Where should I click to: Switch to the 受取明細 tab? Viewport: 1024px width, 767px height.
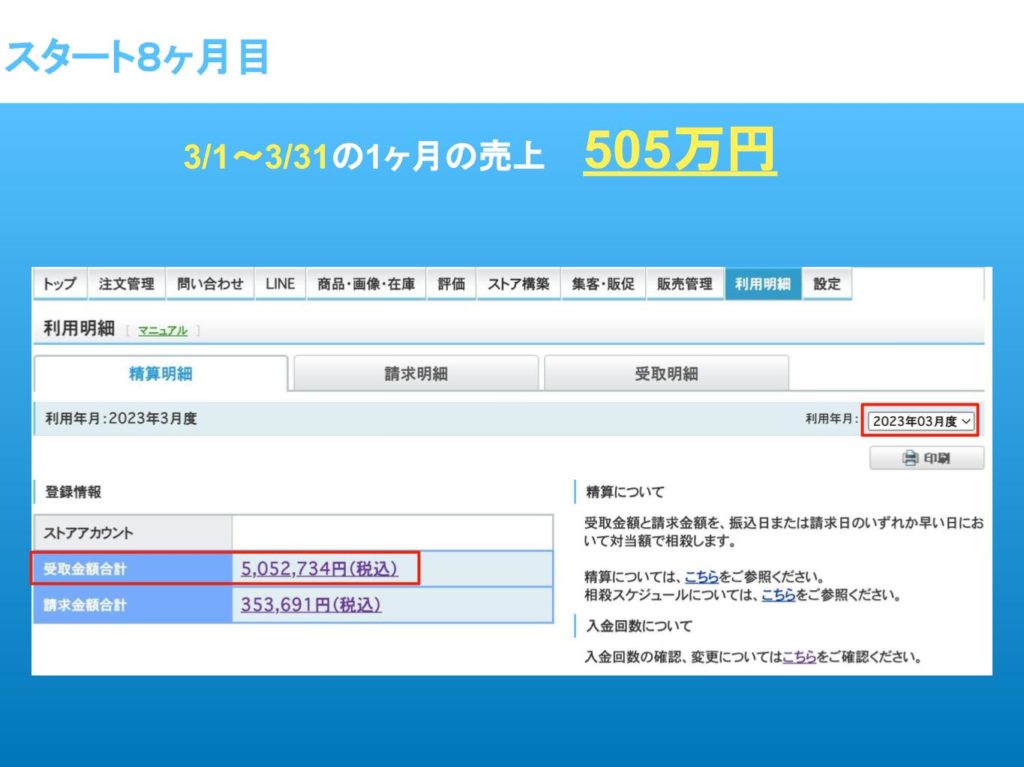[666, 374]
